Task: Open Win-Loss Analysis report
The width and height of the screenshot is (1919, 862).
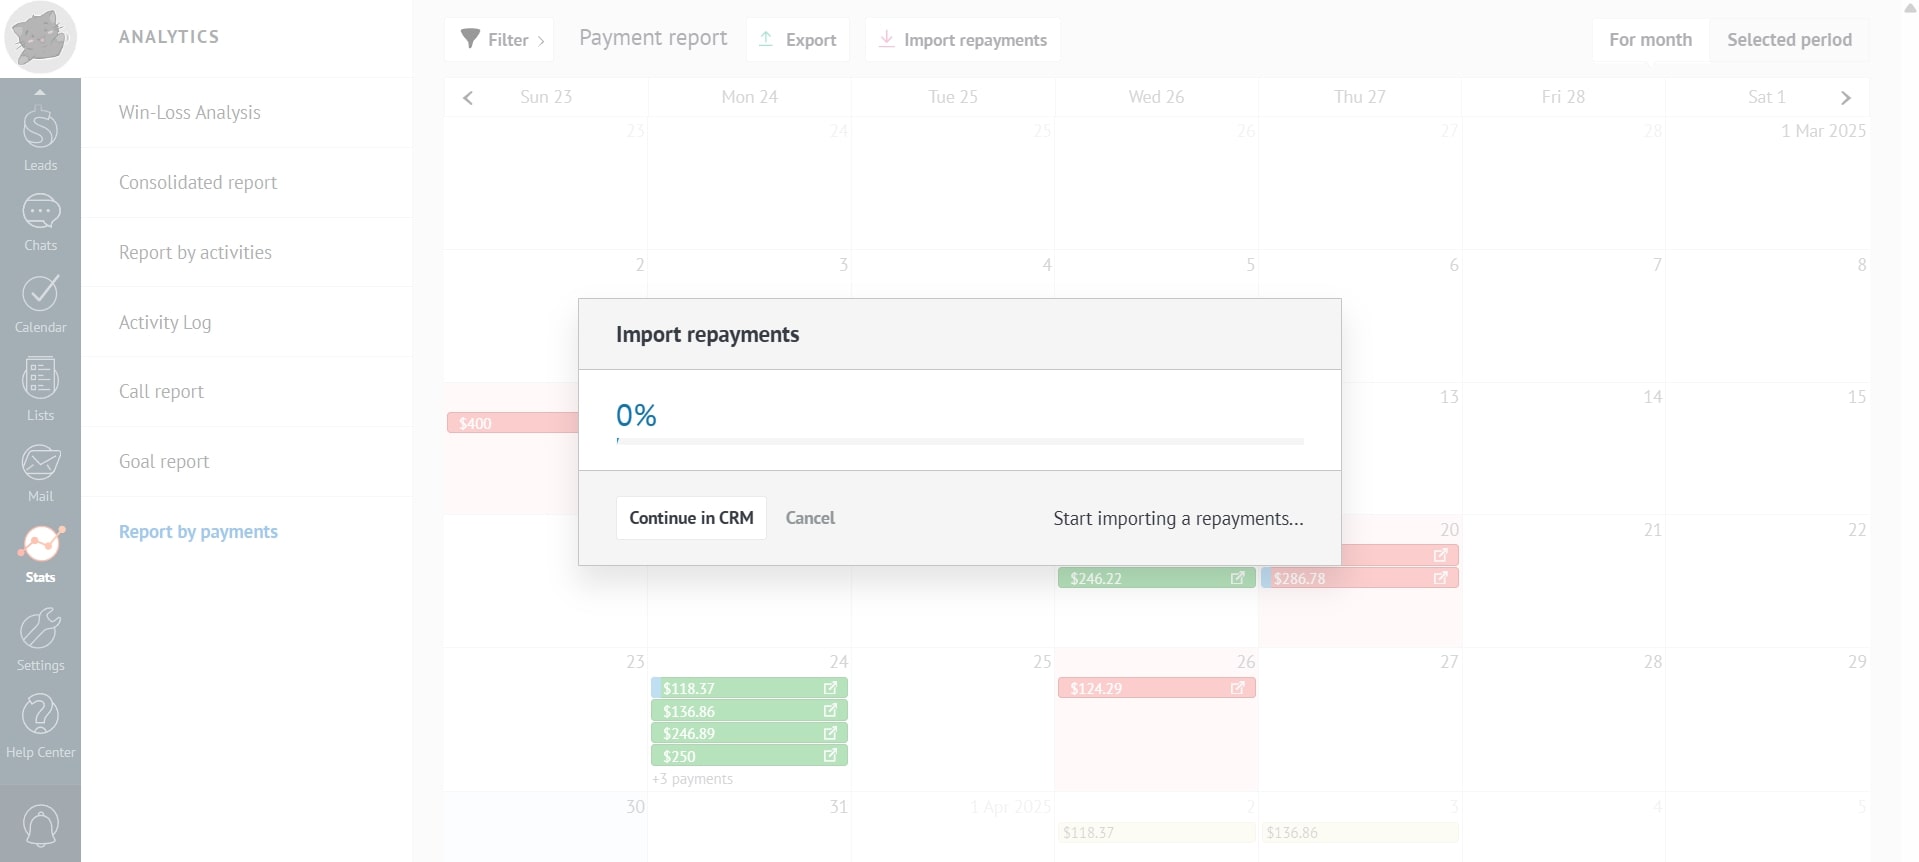Action: click(x=190, y=113)
